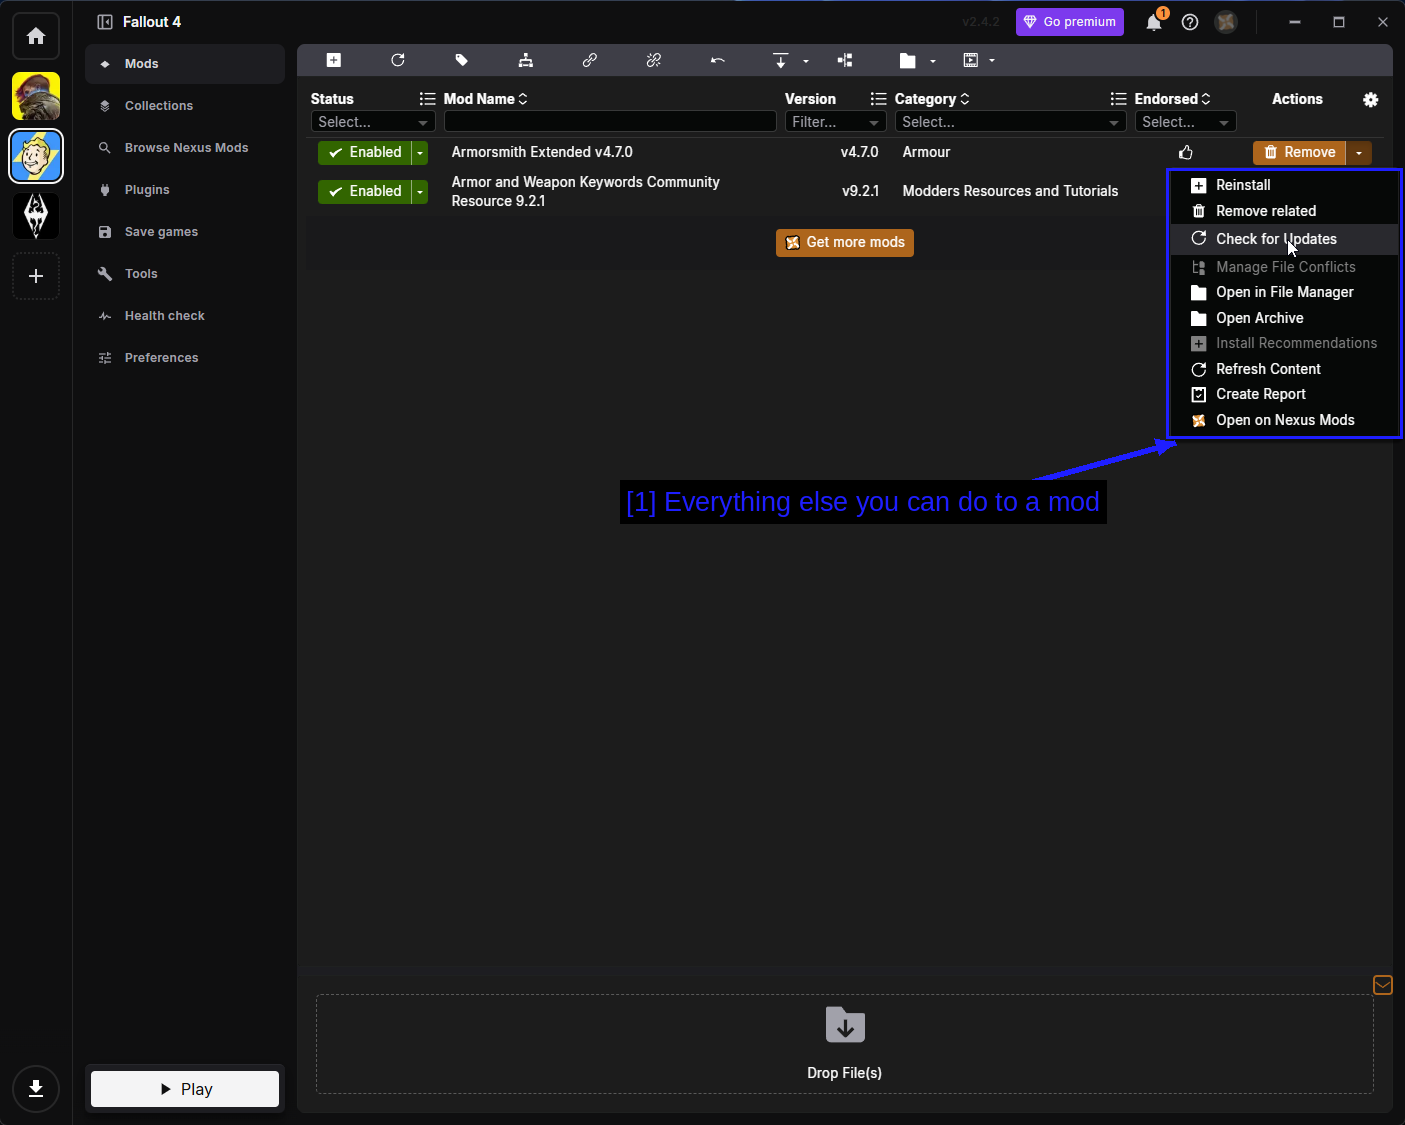This screenshot has width=1405, height=1125.
Task: Open the notifications bell icon
Action: point(1154,22)
